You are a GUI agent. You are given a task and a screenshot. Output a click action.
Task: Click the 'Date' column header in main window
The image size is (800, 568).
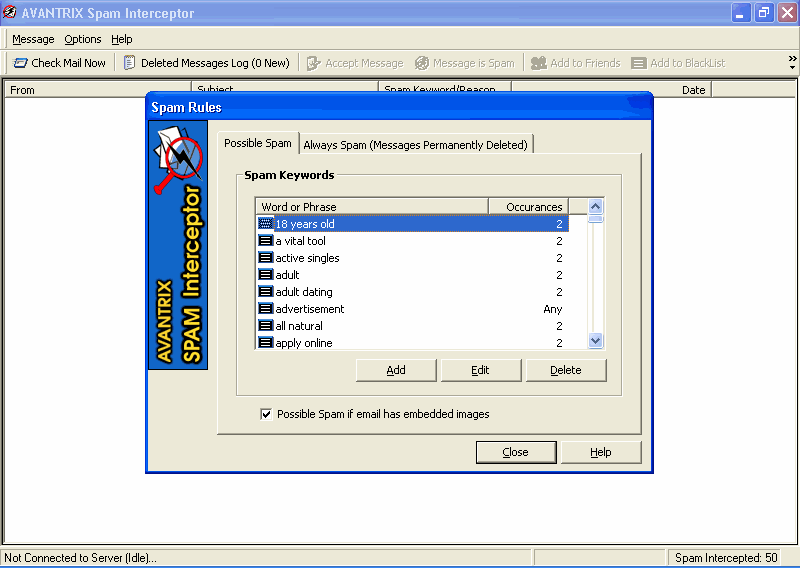coord(611,90)
